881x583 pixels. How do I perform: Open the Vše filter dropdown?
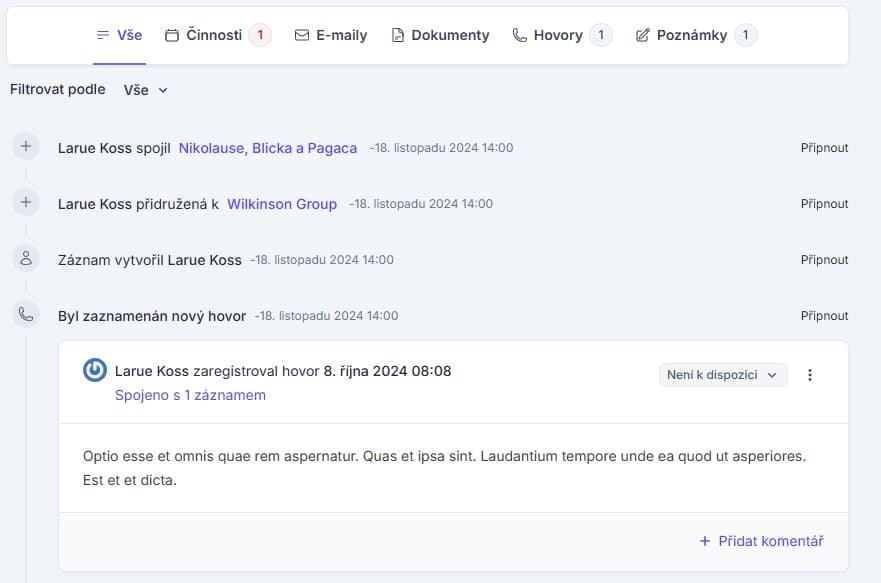point(146,90)
